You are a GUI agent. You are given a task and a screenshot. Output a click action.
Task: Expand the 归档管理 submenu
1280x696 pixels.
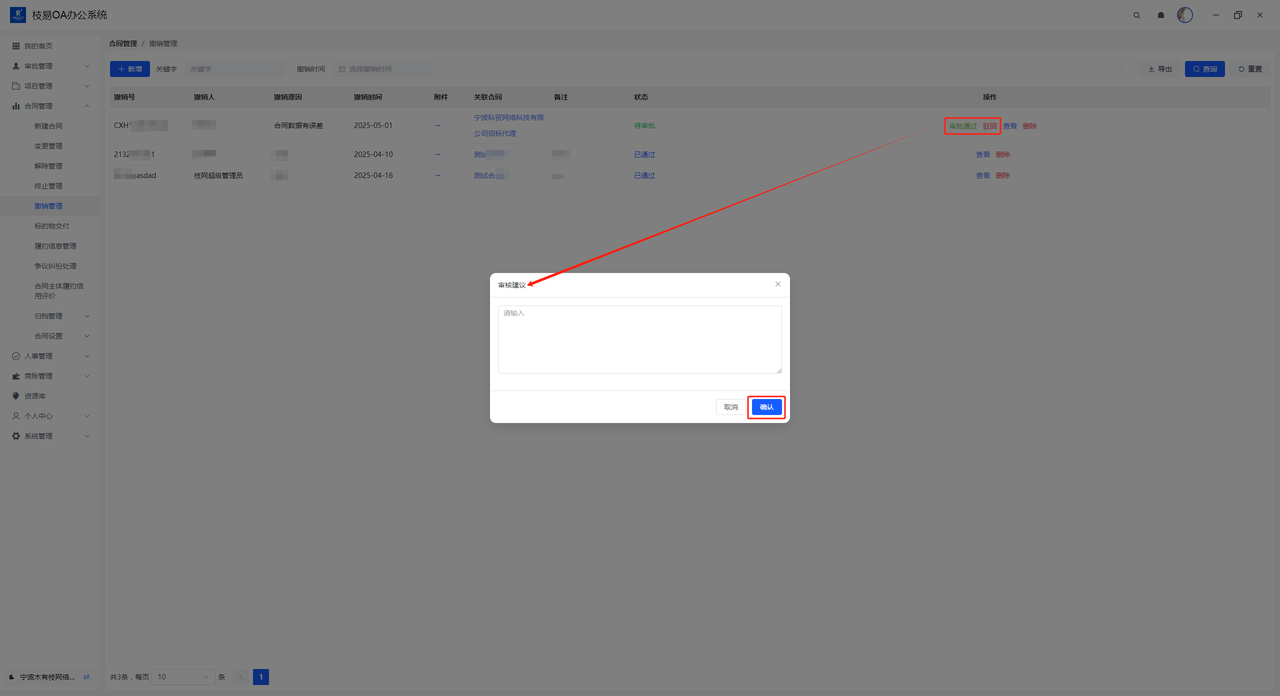click(87, 316)
